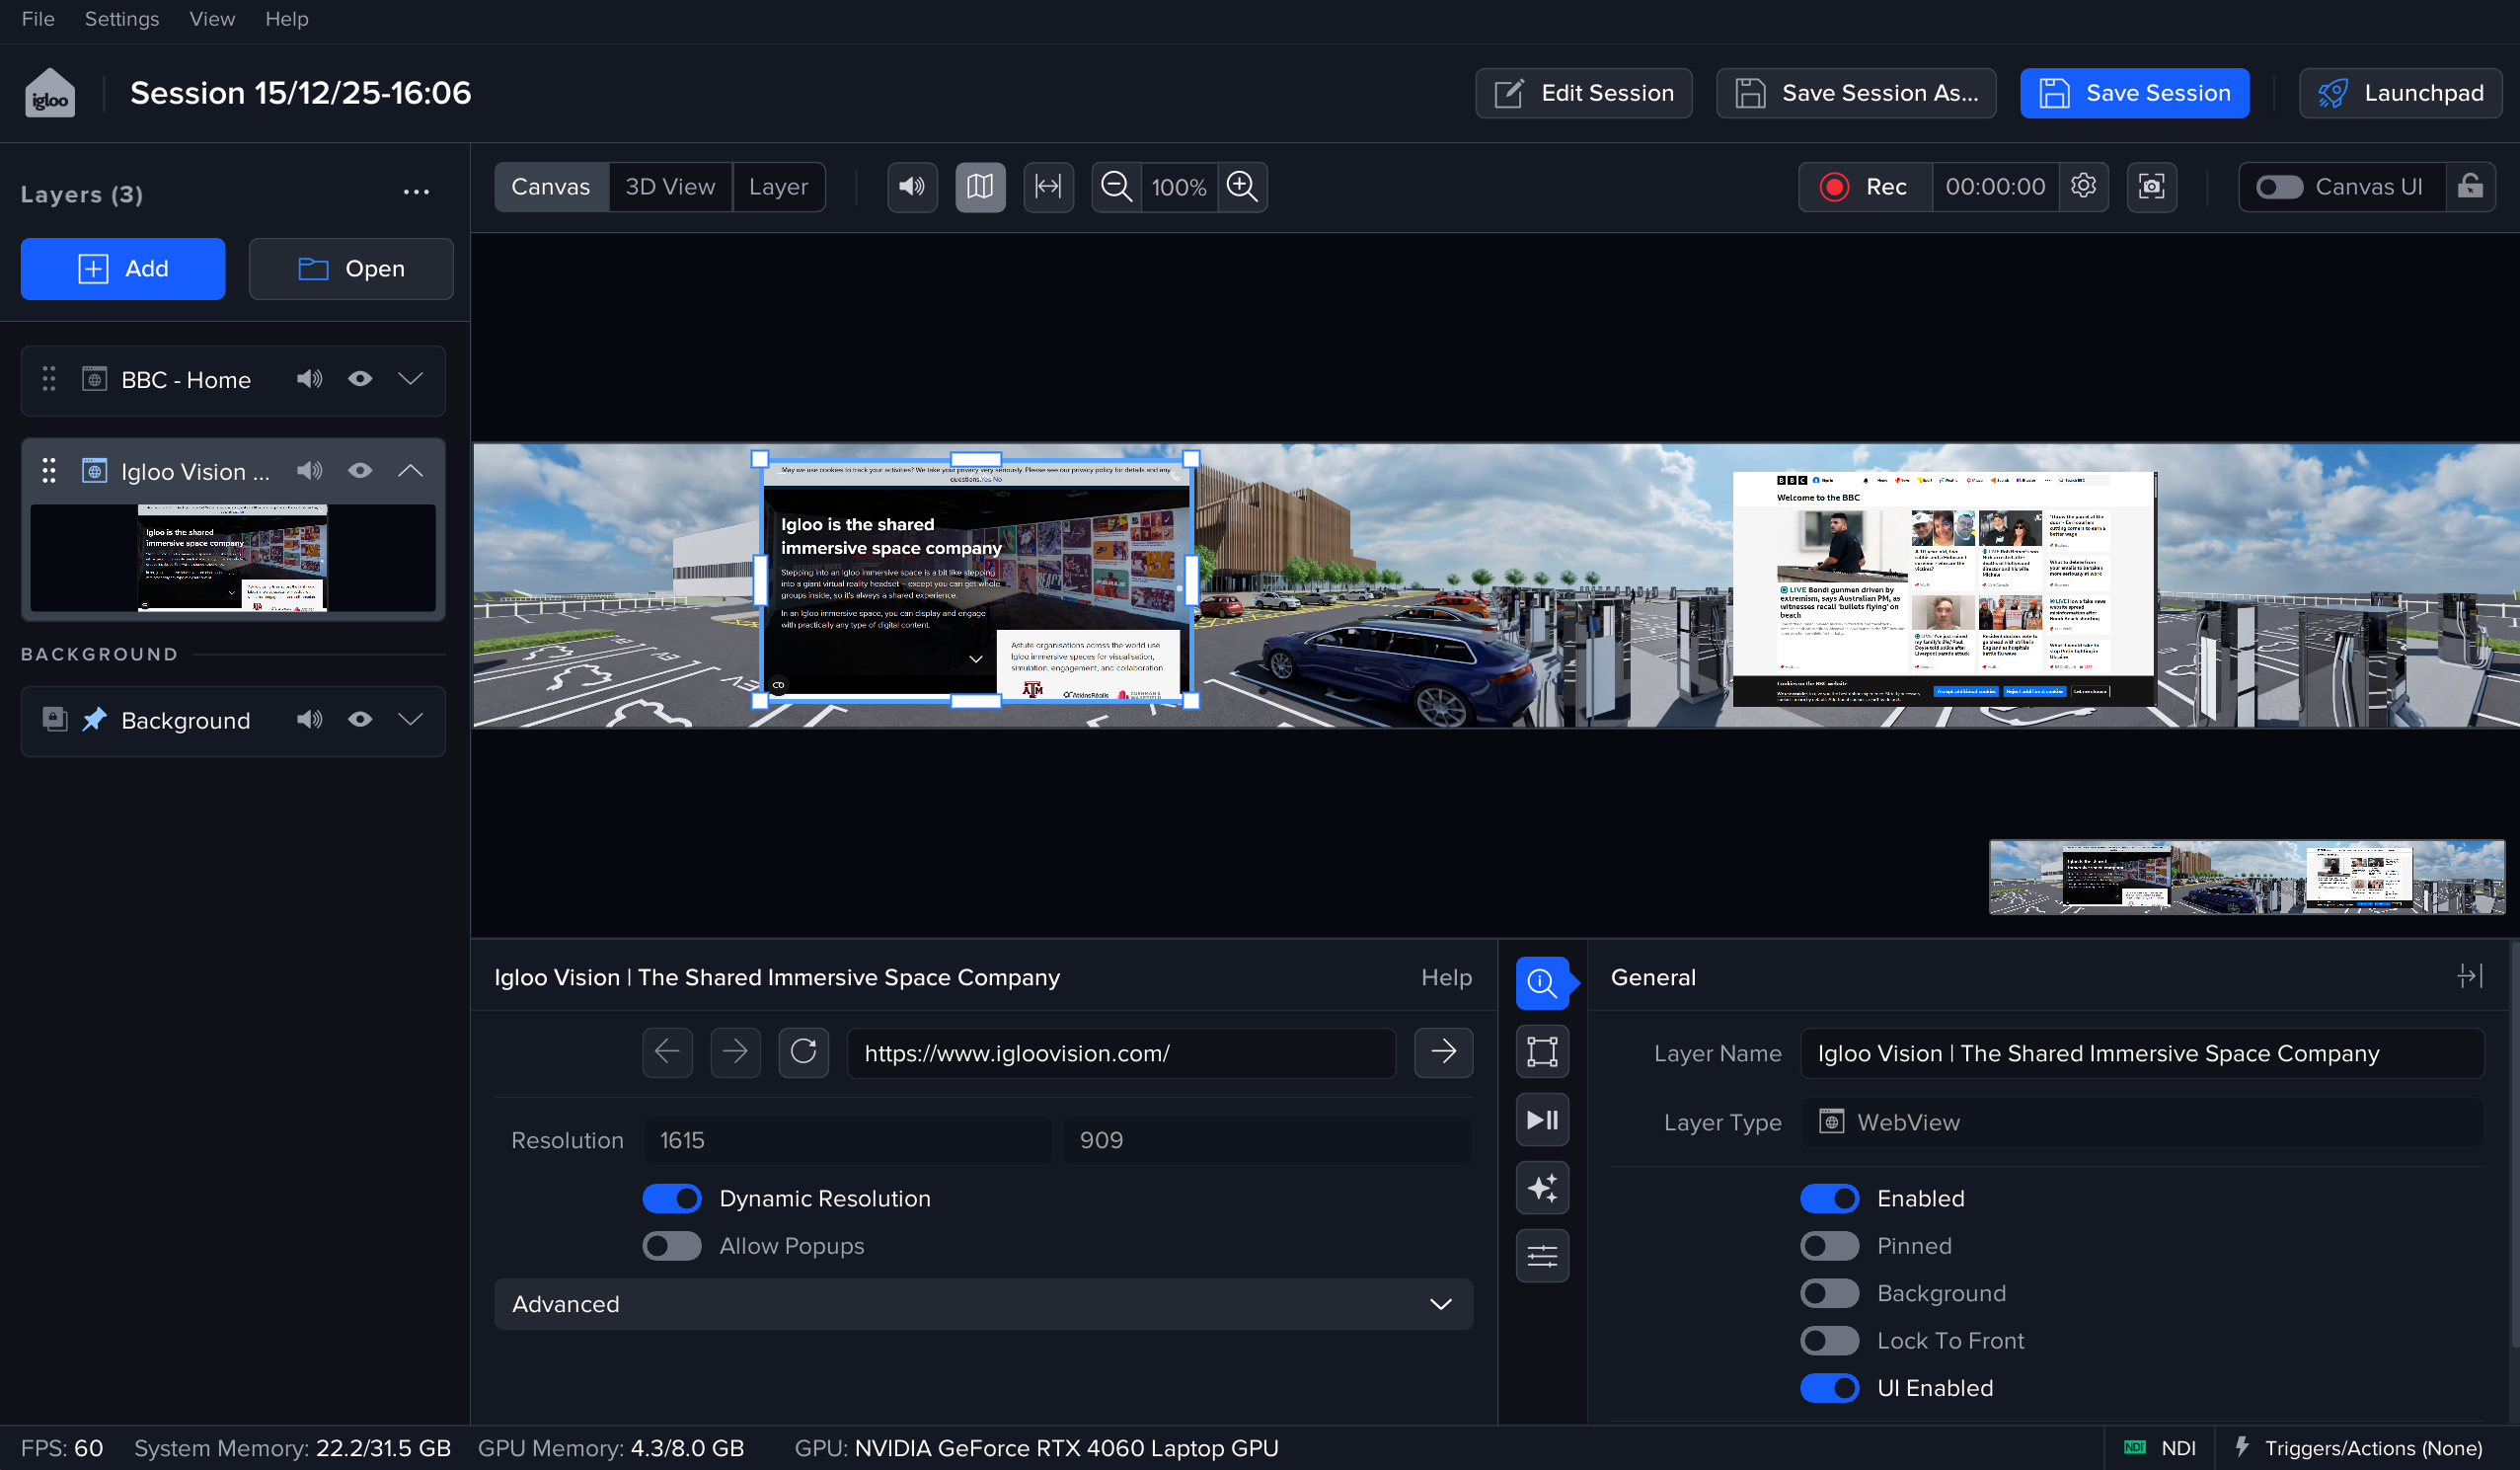Click the URL address field
2520x1470 pixels.
tap(1120, 1053)
